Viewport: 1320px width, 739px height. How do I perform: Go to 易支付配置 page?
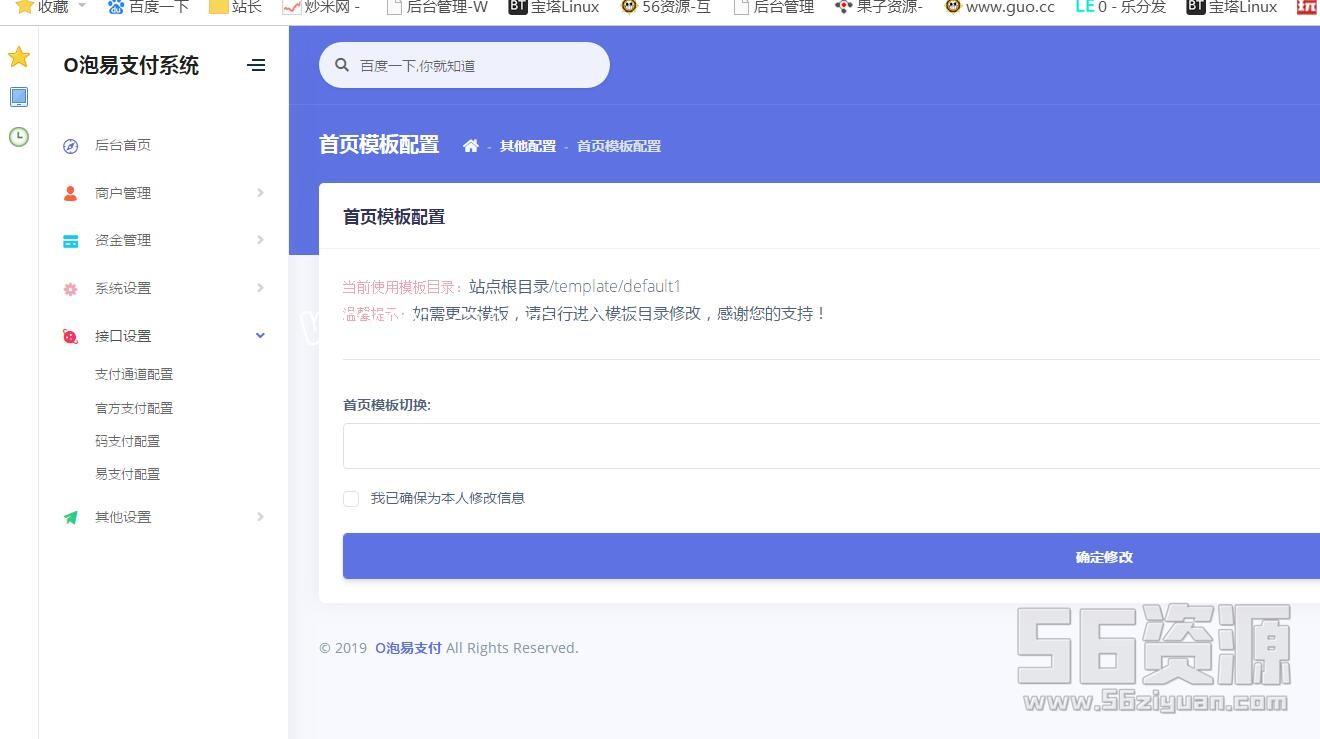click(127, 474)
